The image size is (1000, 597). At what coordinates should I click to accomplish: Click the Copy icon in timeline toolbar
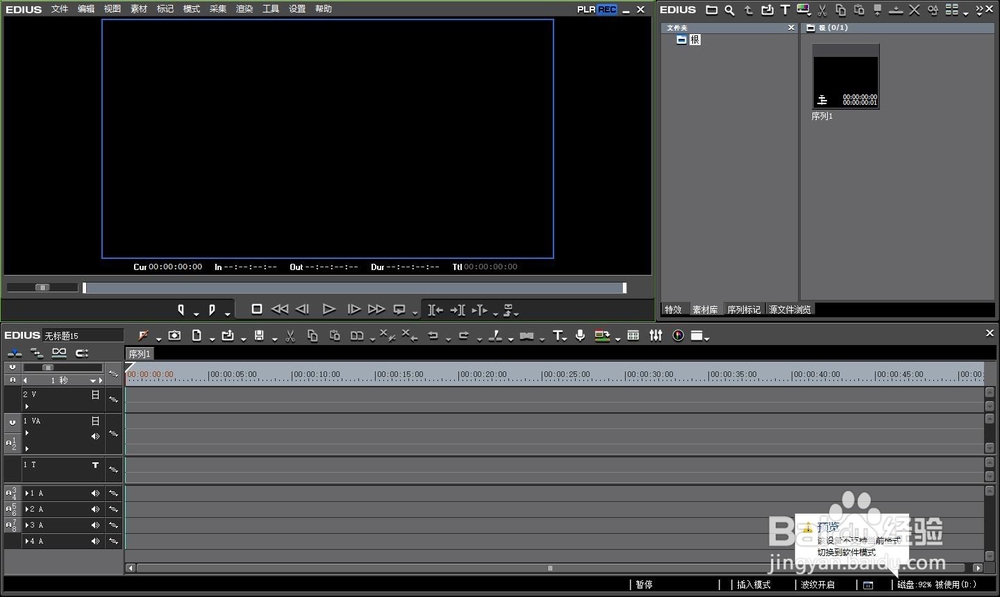312,335
